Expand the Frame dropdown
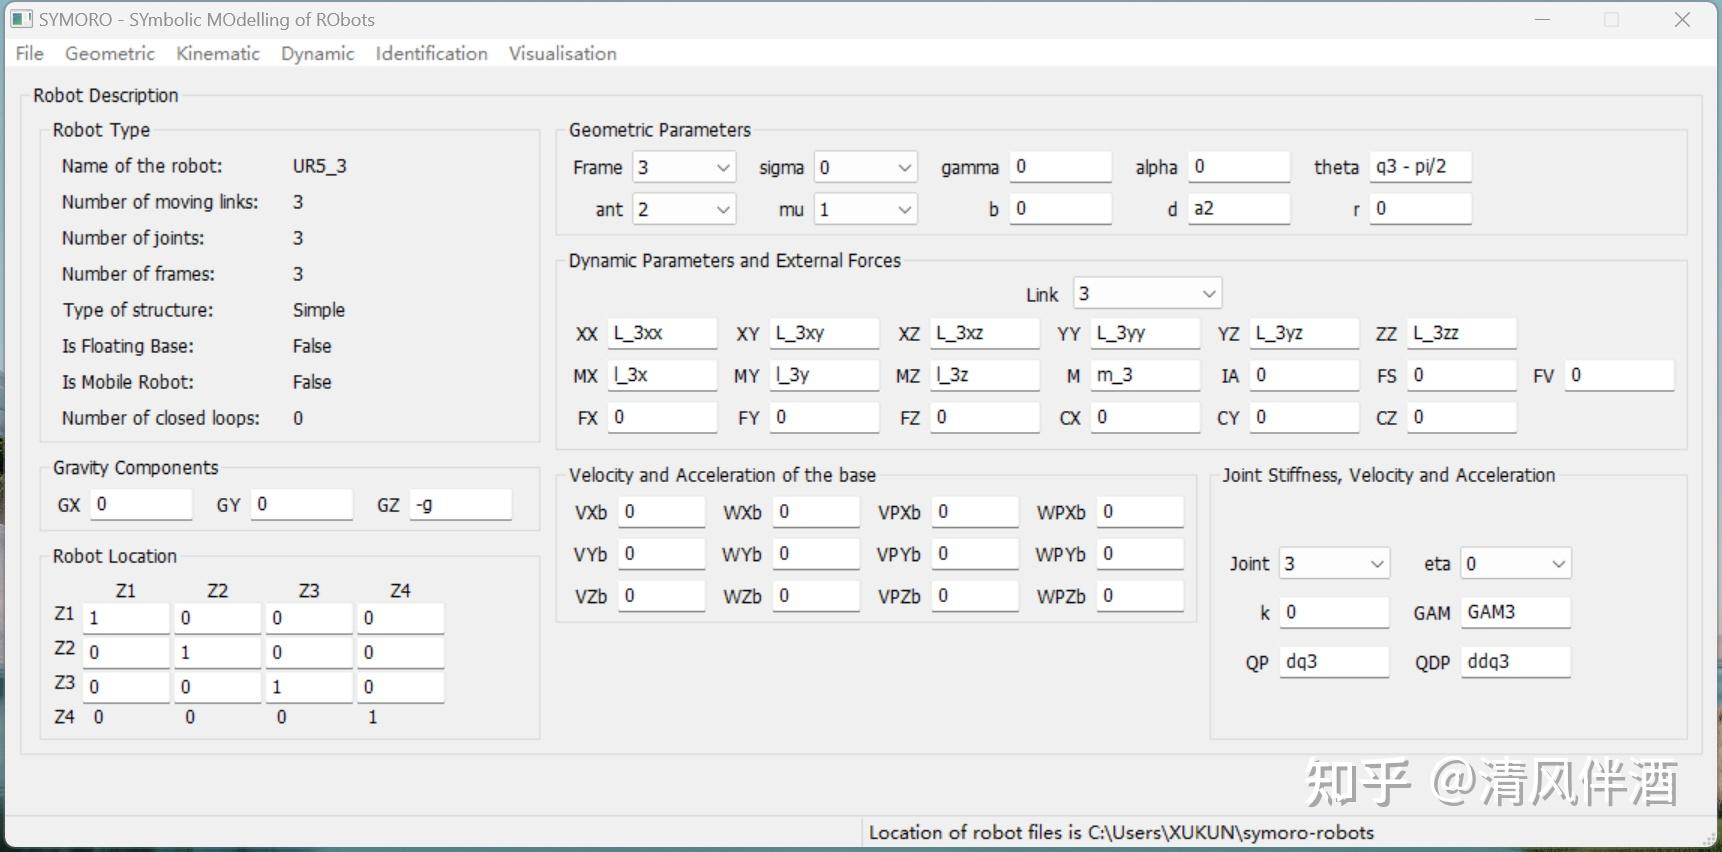1722x852 pixels. pos(684,168)
